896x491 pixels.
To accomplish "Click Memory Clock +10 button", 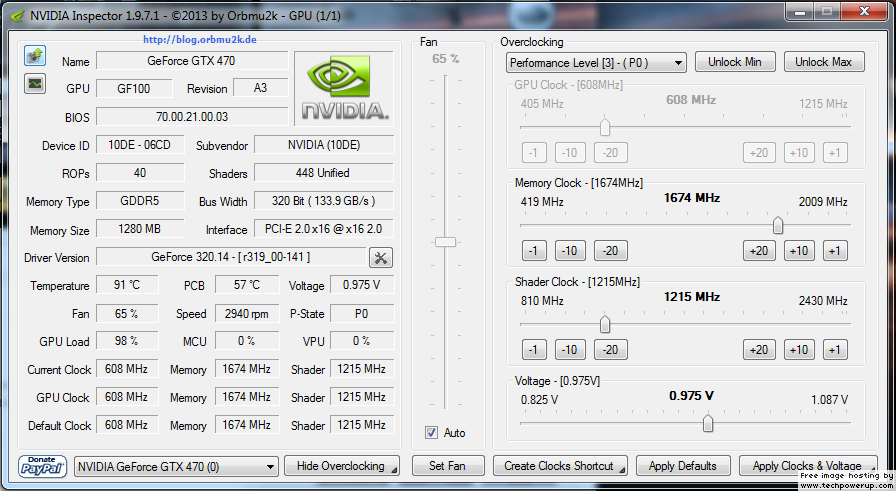I will coord(799,251).
